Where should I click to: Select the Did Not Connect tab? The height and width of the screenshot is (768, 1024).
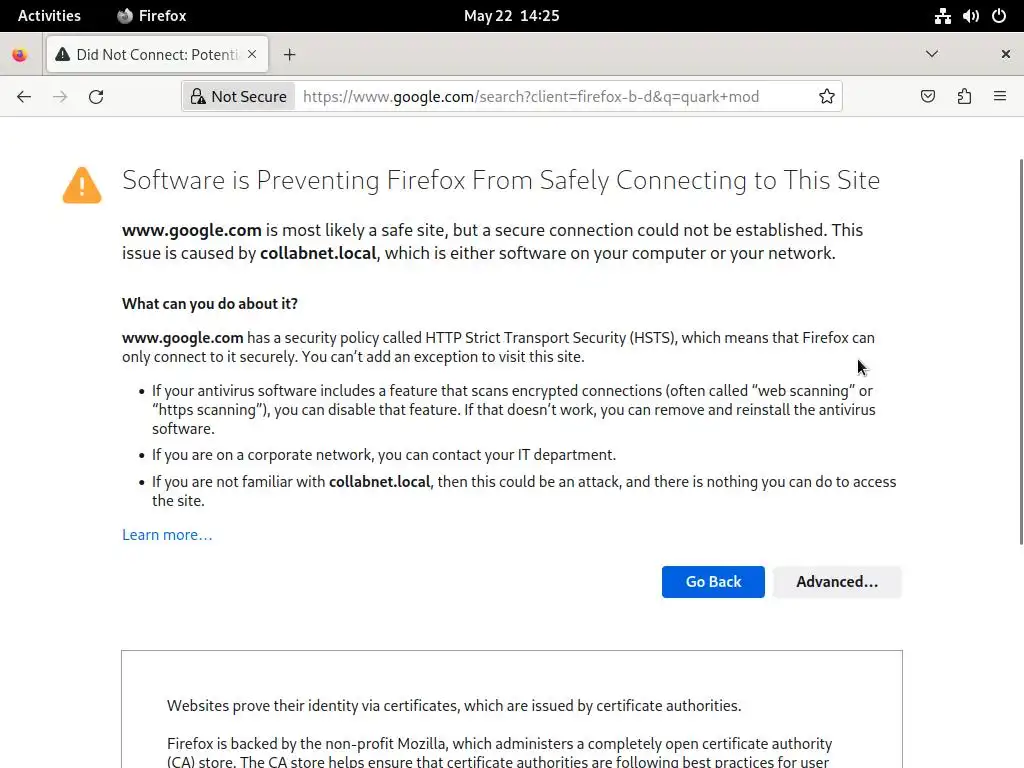150,55
